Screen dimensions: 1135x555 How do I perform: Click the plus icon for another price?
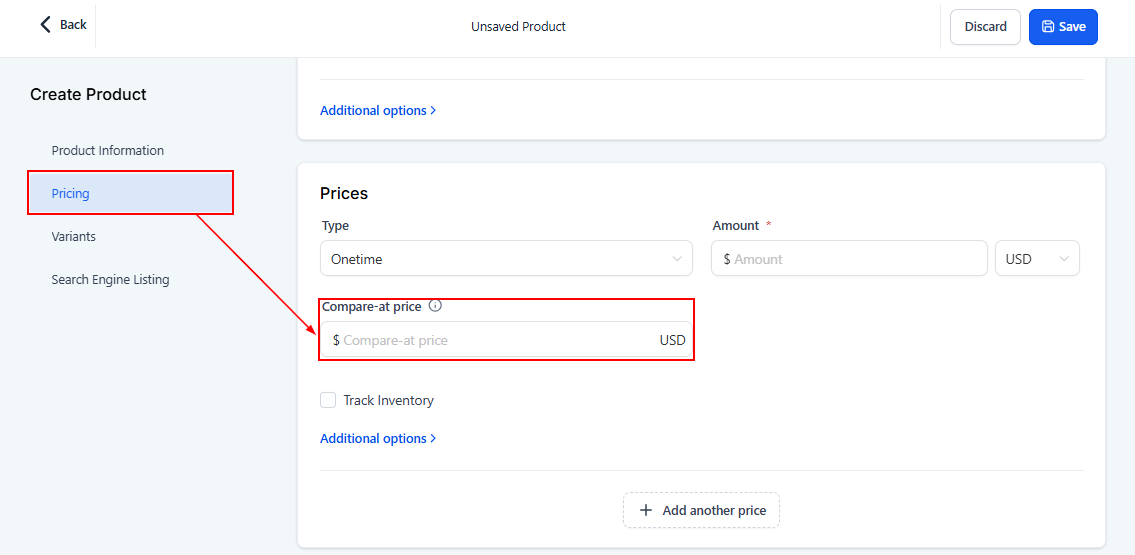[x=646, y=510]
